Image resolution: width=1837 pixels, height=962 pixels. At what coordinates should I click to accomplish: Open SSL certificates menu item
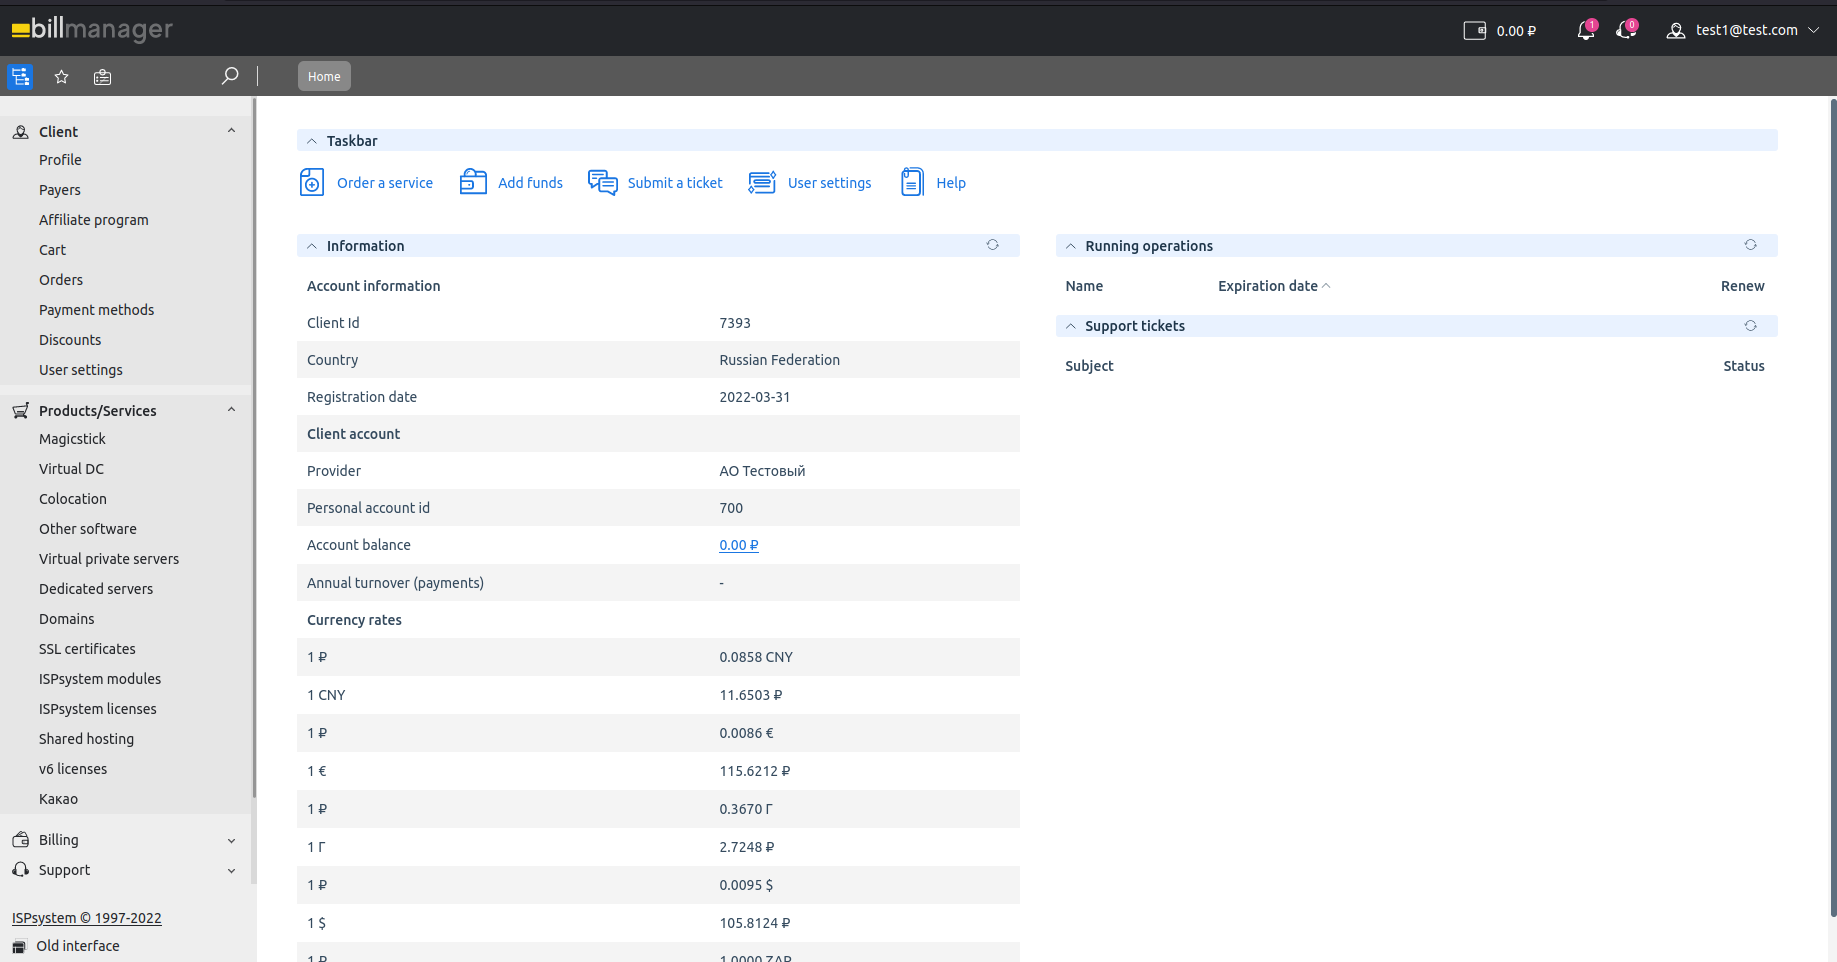pyautogui.click(x=87, y=649)
